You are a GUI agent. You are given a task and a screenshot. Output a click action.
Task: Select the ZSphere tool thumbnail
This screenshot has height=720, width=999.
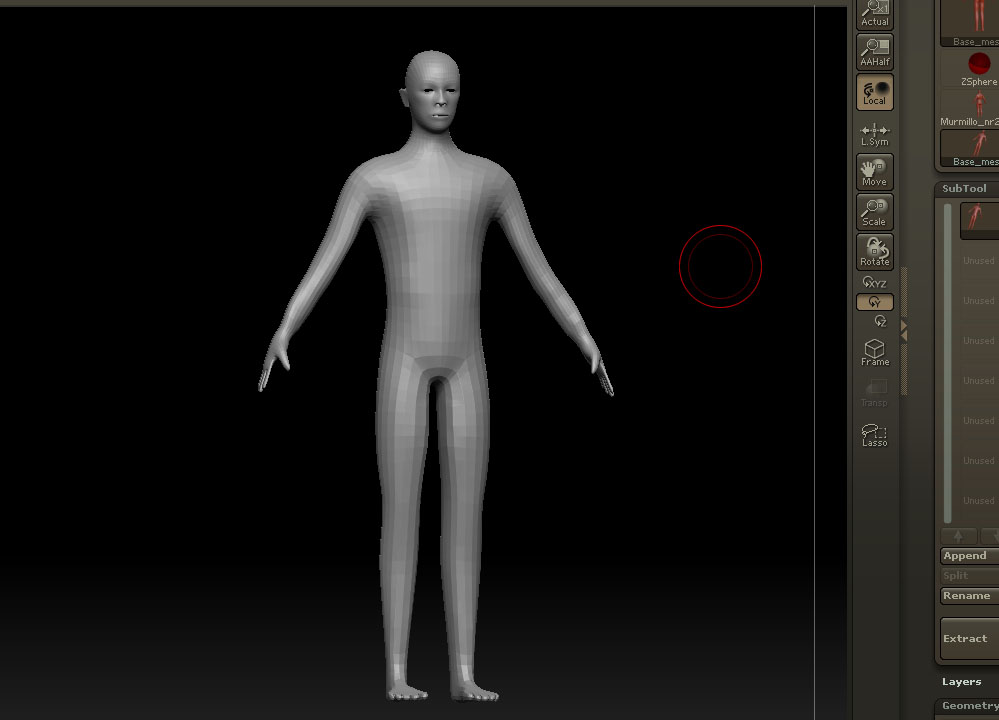[x=979, y=69]
